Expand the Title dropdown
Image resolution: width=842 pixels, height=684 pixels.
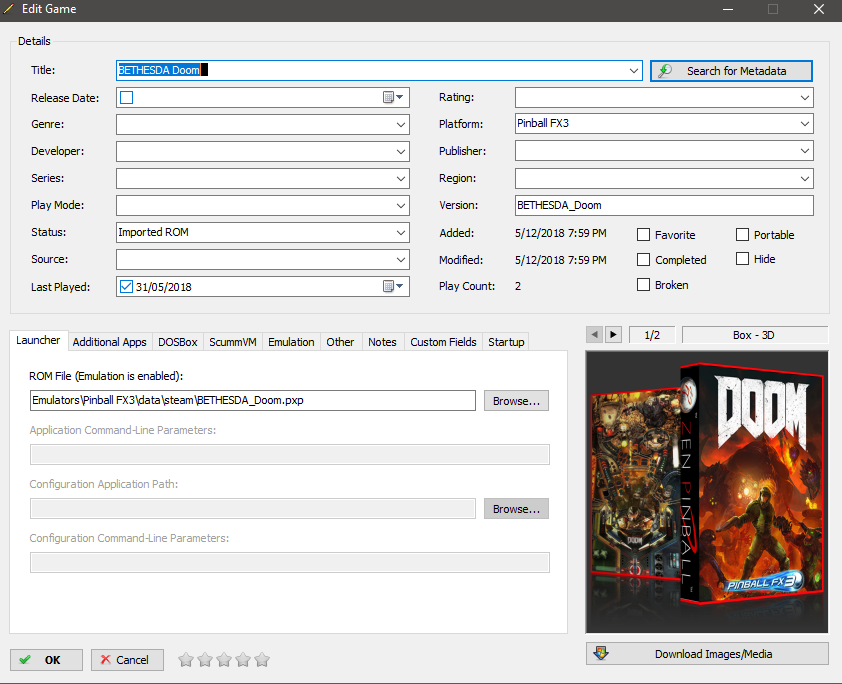pyautogui.click(x=634, y=70)
